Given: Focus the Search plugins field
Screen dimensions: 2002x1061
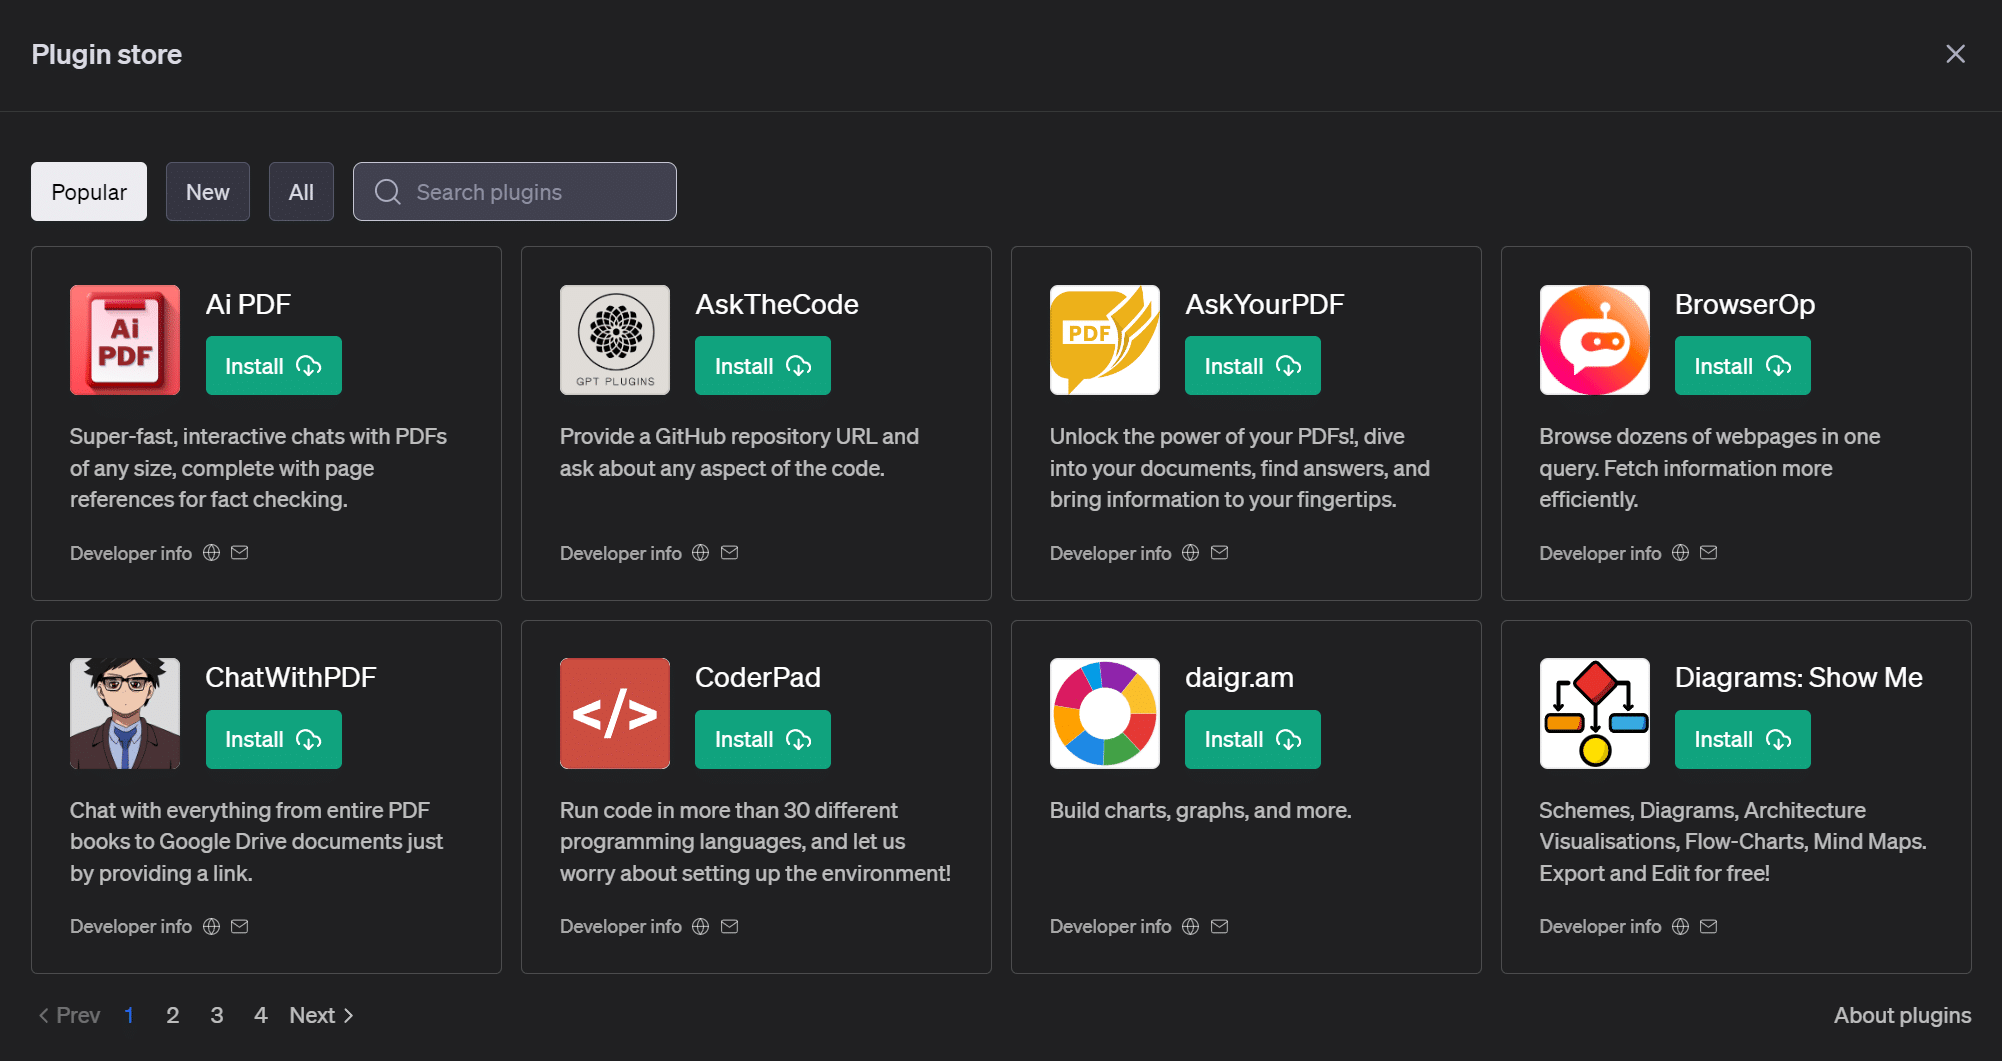Looking at the screenshot, I should pos(530,192).
